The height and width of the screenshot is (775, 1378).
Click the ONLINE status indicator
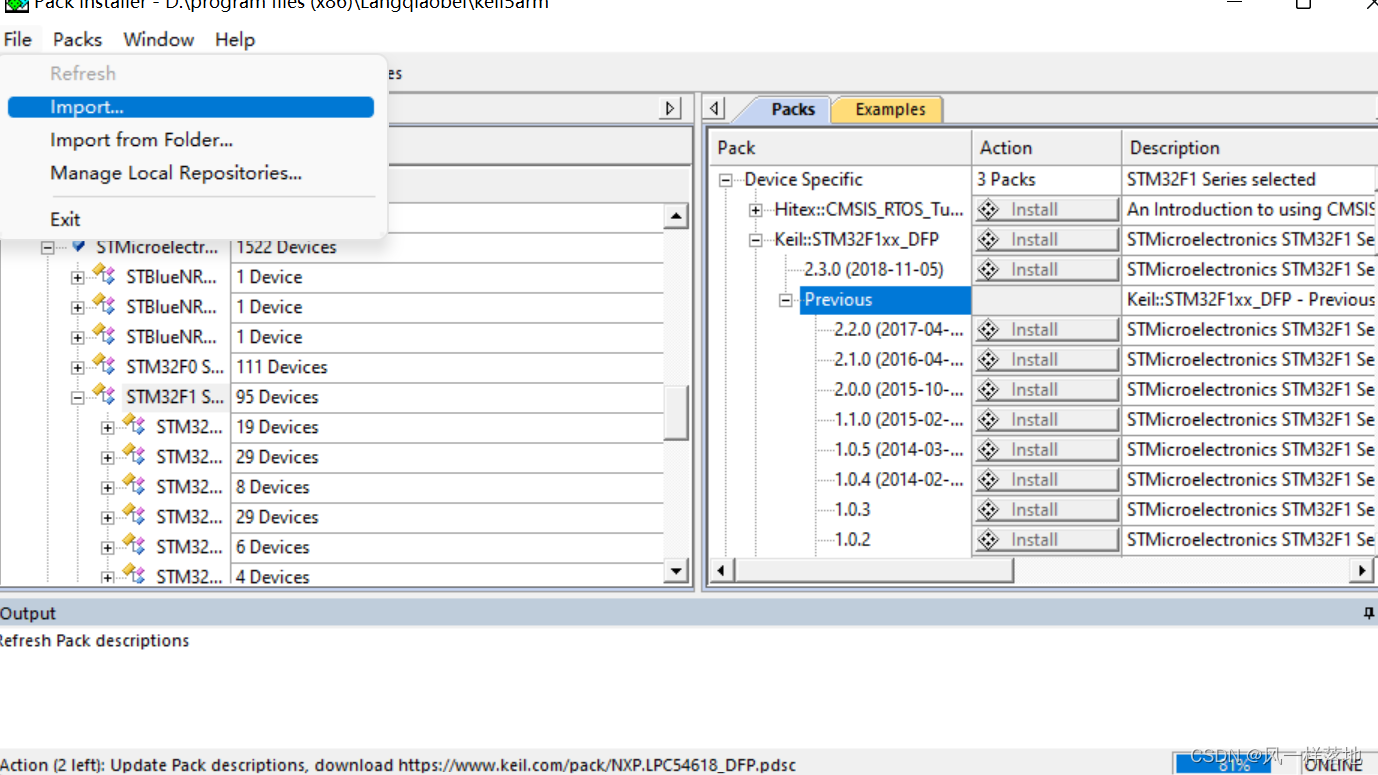coord(1334,764)
